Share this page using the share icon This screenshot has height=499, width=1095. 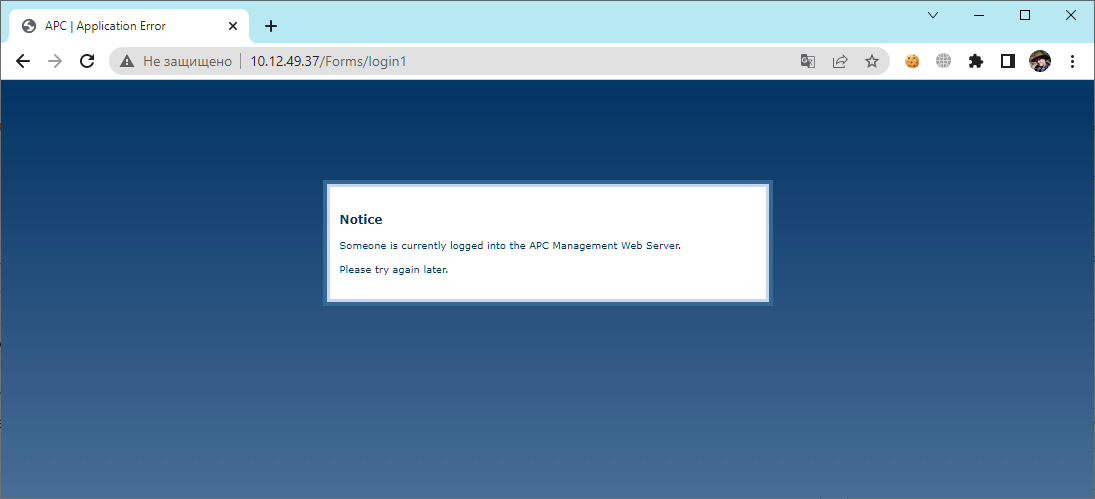click(x=840, y=61)
